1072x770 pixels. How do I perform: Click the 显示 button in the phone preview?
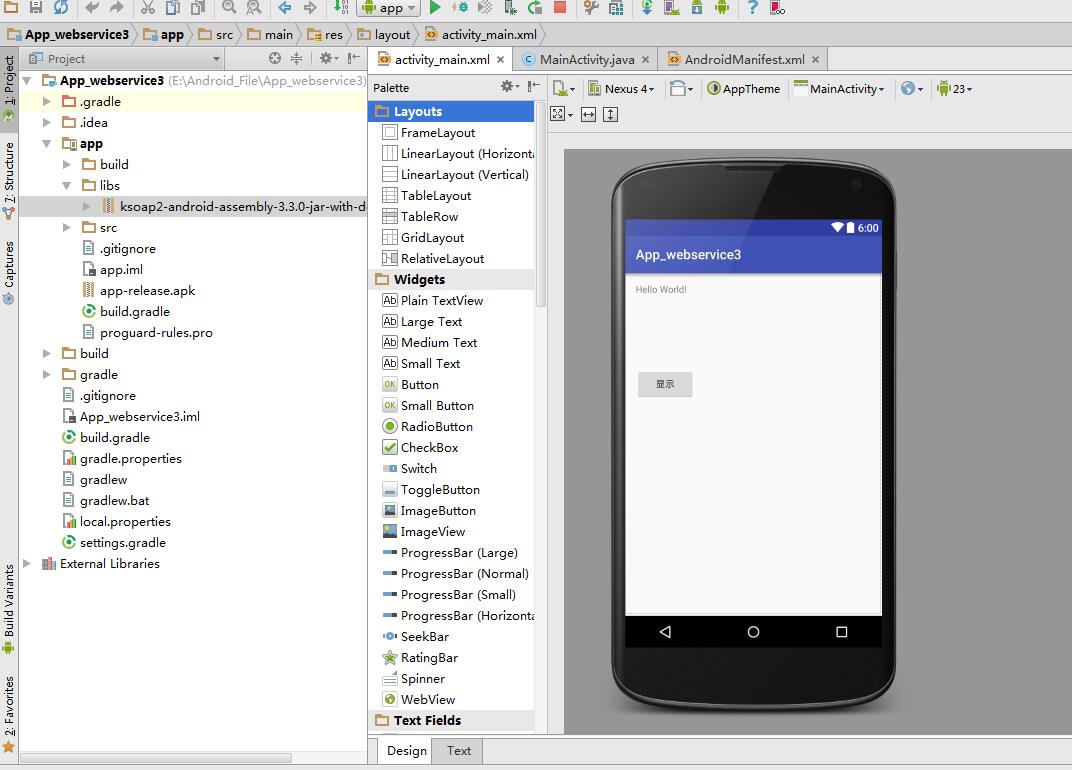665,384
